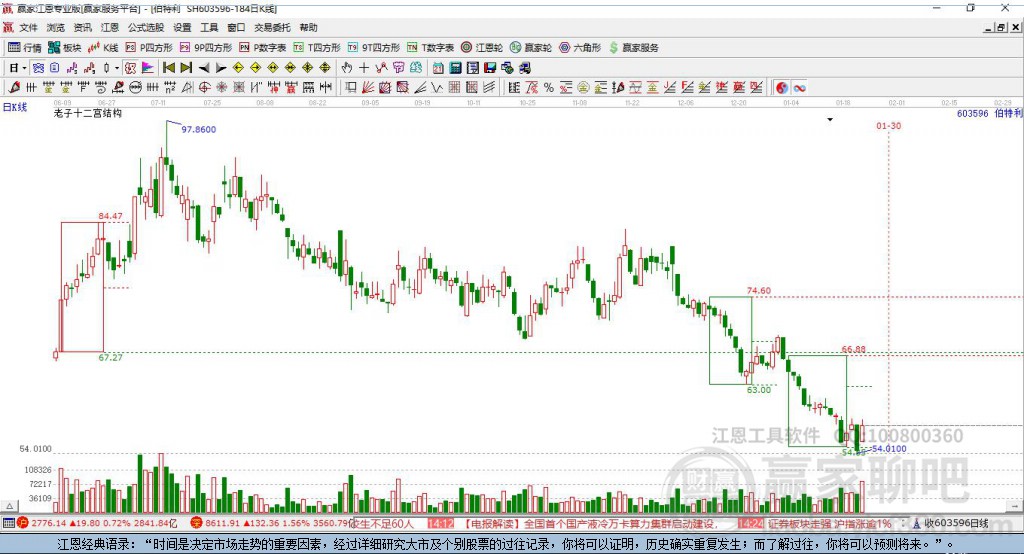
Task: Open the calculator icon in toolbar
Action: click(455, 68)
